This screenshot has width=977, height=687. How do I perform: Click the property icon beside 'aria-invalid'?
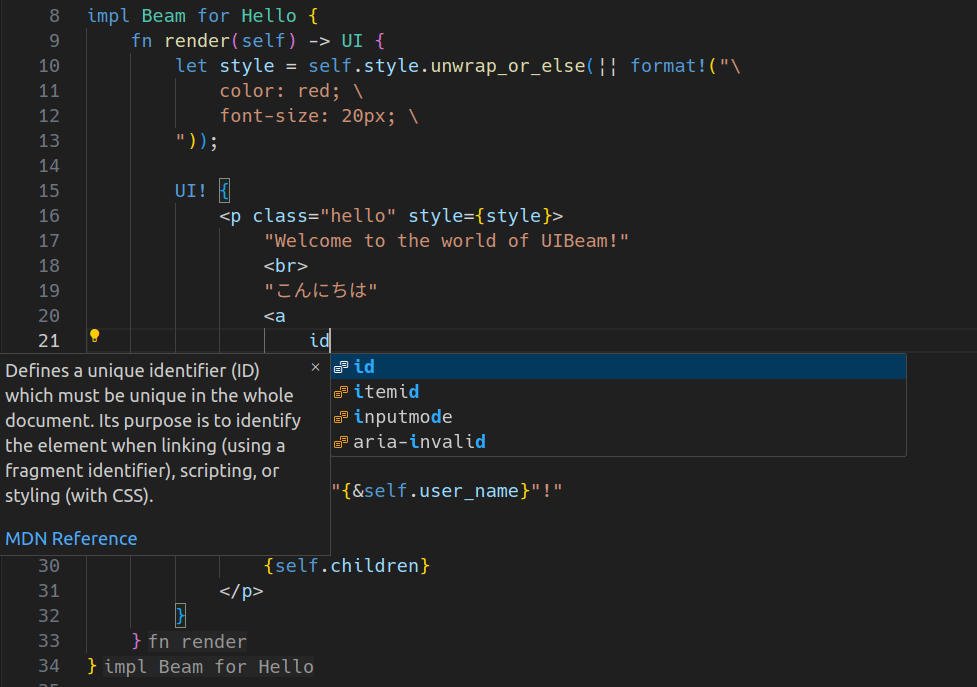341,442
